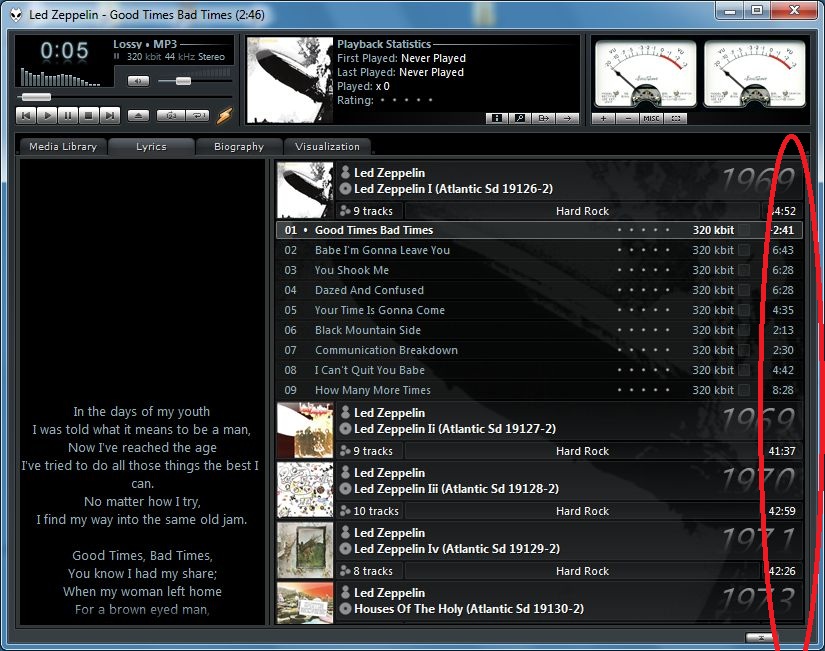Viewport: 825px width, 651px height.
Task: Select track Babe I'm Gonna Leave You
Action: pos(539,250)
